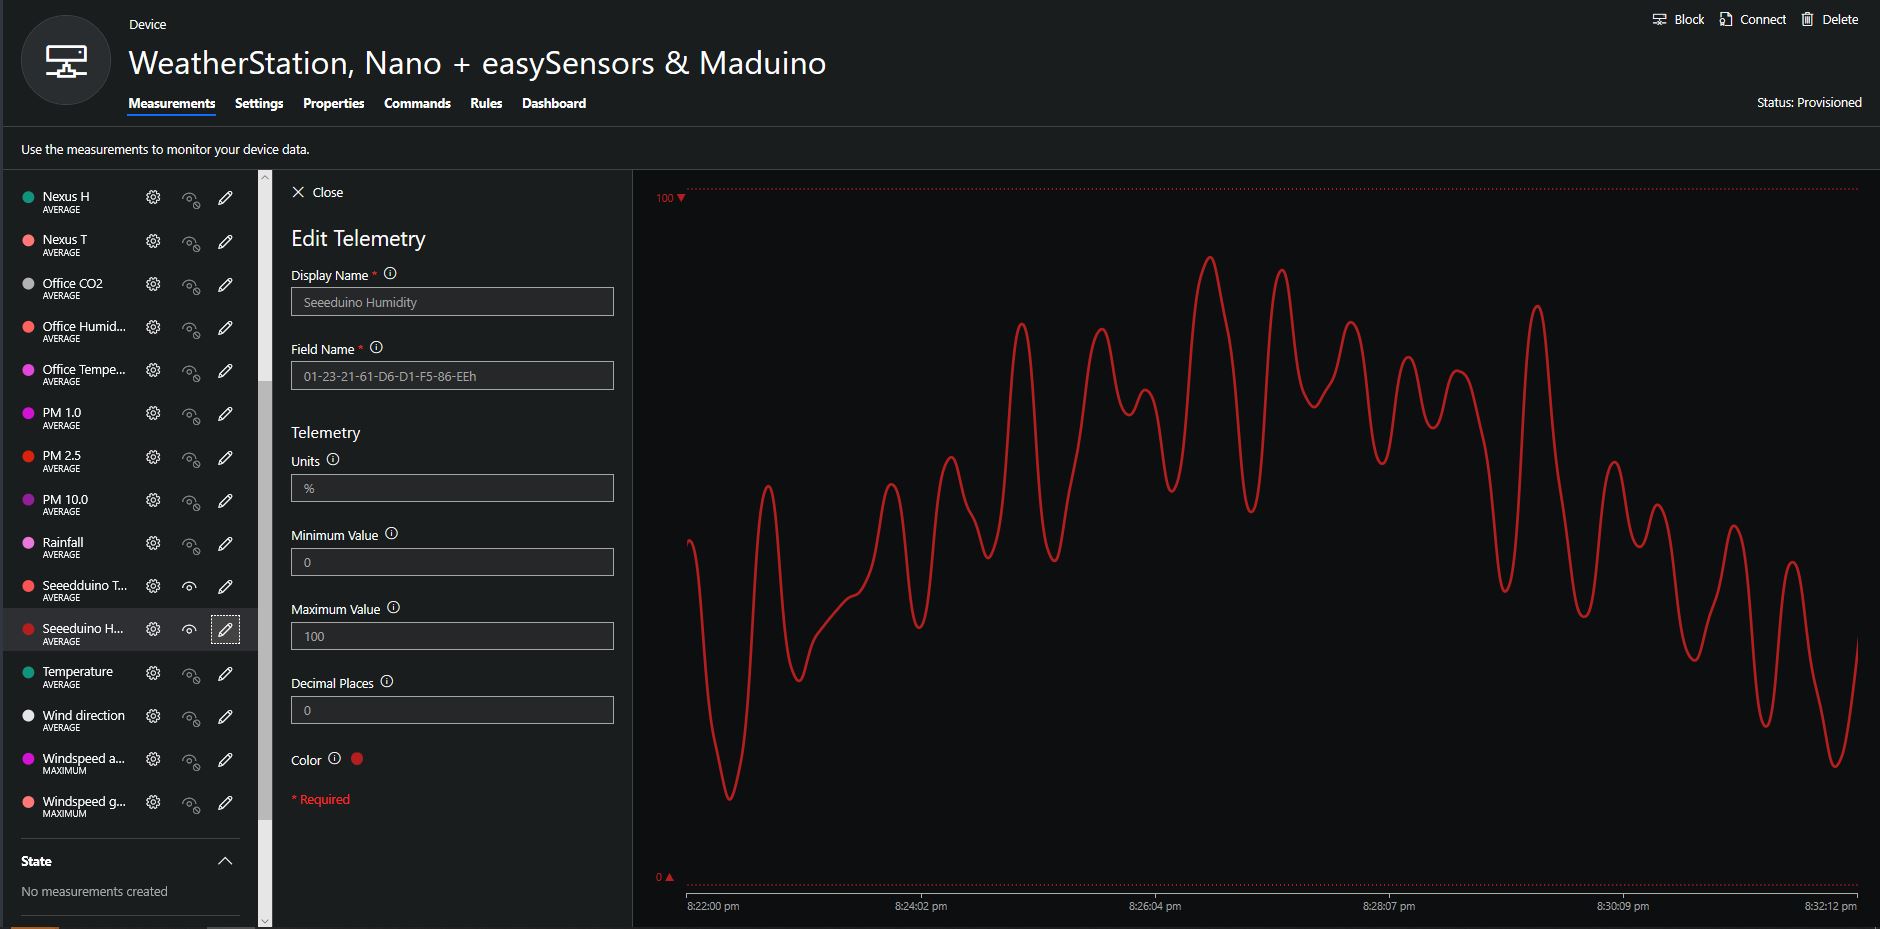The image size is (1880, 929).
Task: Close the Edit Telemetry panel
Action: [x=317, y=192]
